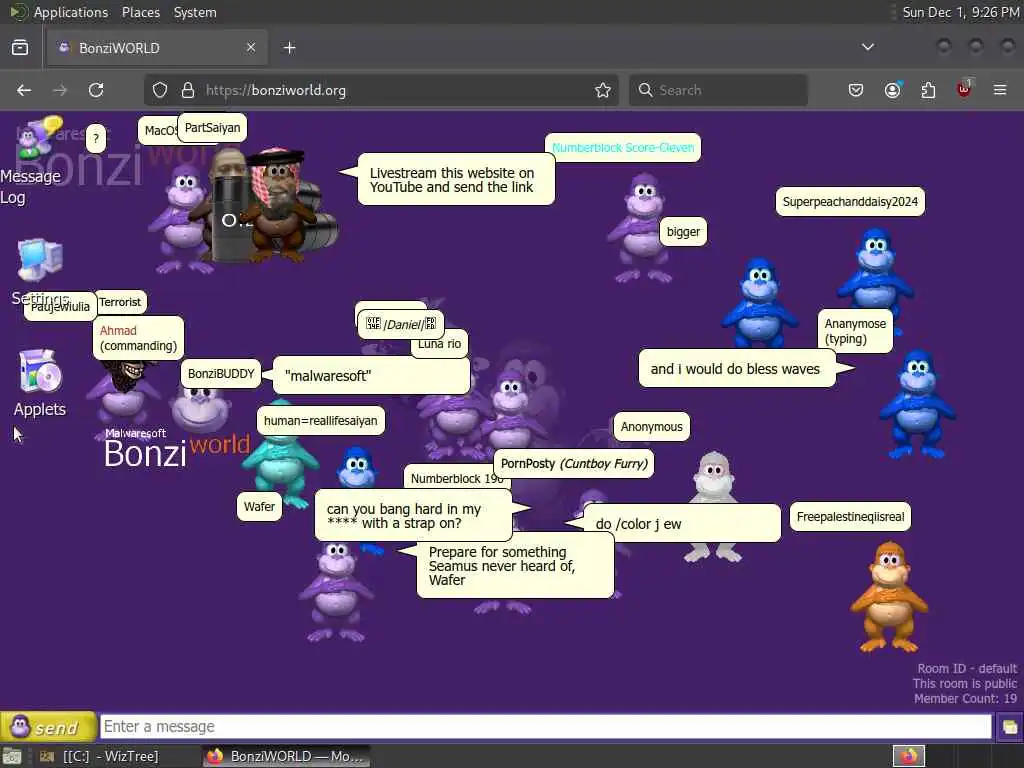Click the send button

coord(48,726)
